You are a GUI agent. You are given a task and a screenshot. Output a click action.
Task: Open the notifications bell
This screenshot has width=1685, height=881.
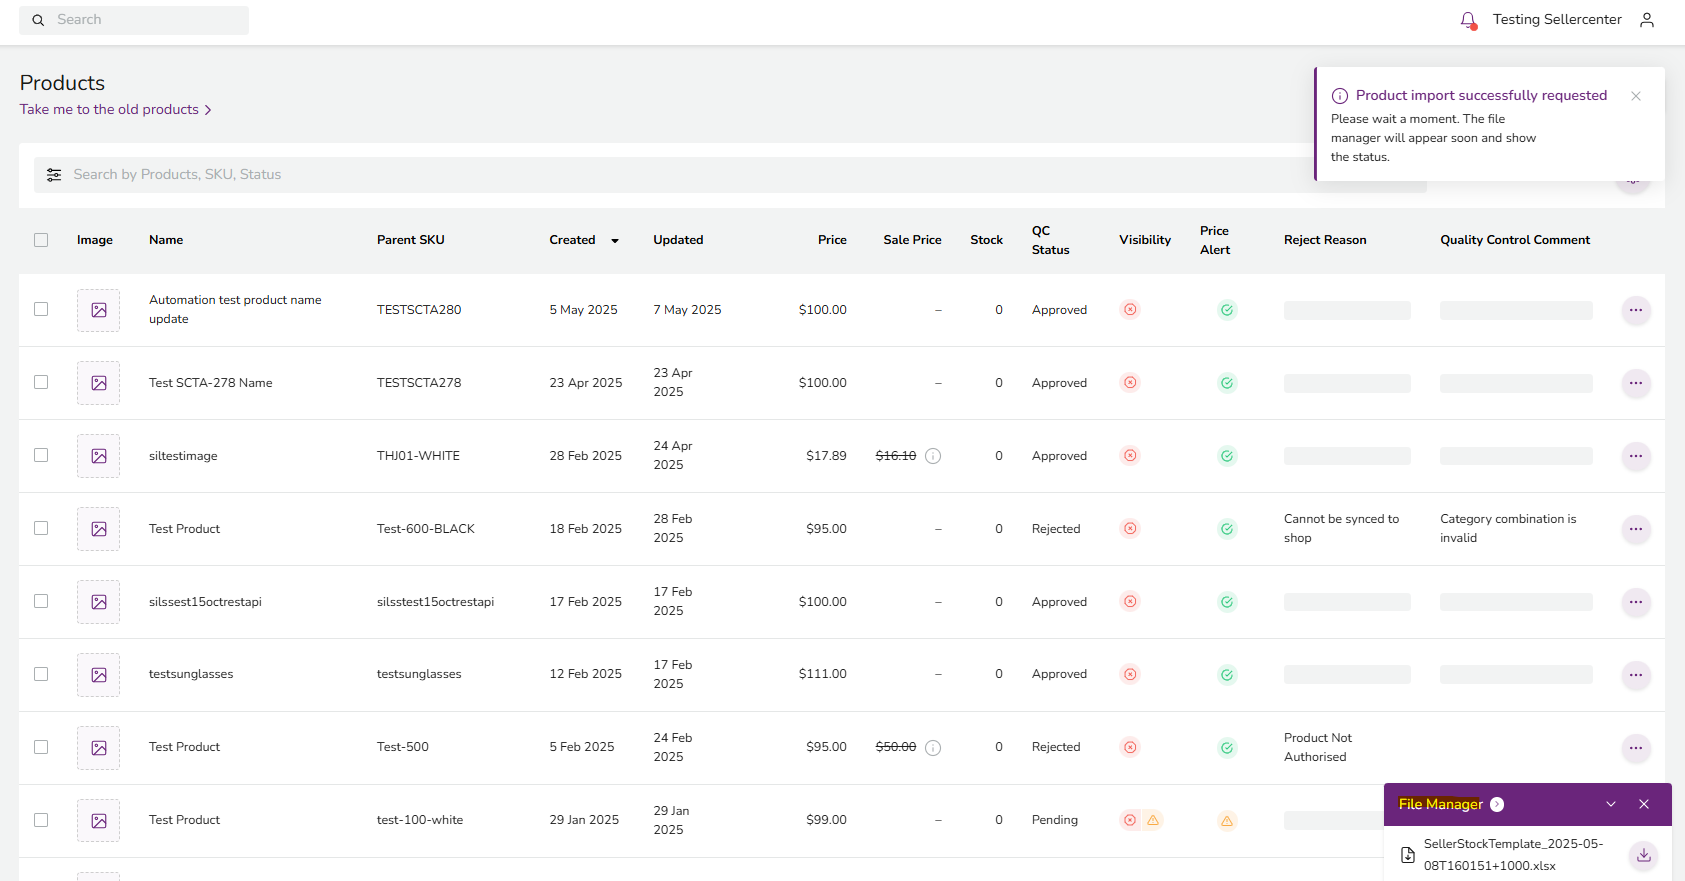point(1468,20)
